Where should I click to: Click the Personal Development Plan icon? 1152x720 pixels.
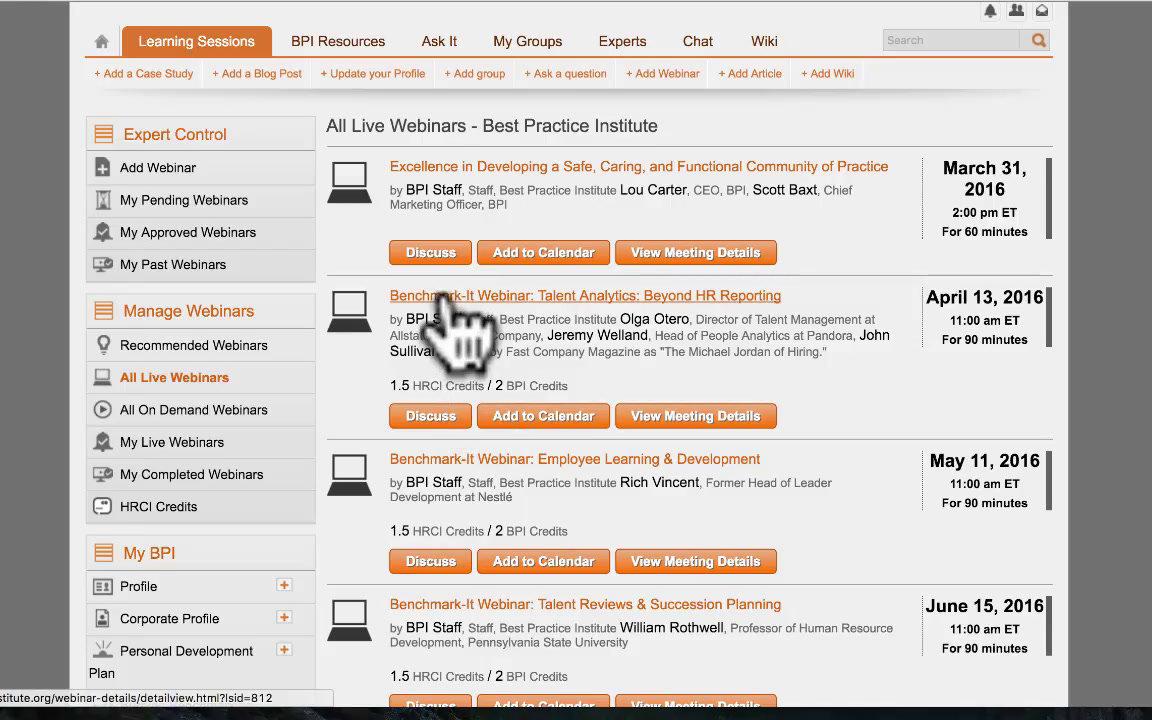(x=103, y=649)
